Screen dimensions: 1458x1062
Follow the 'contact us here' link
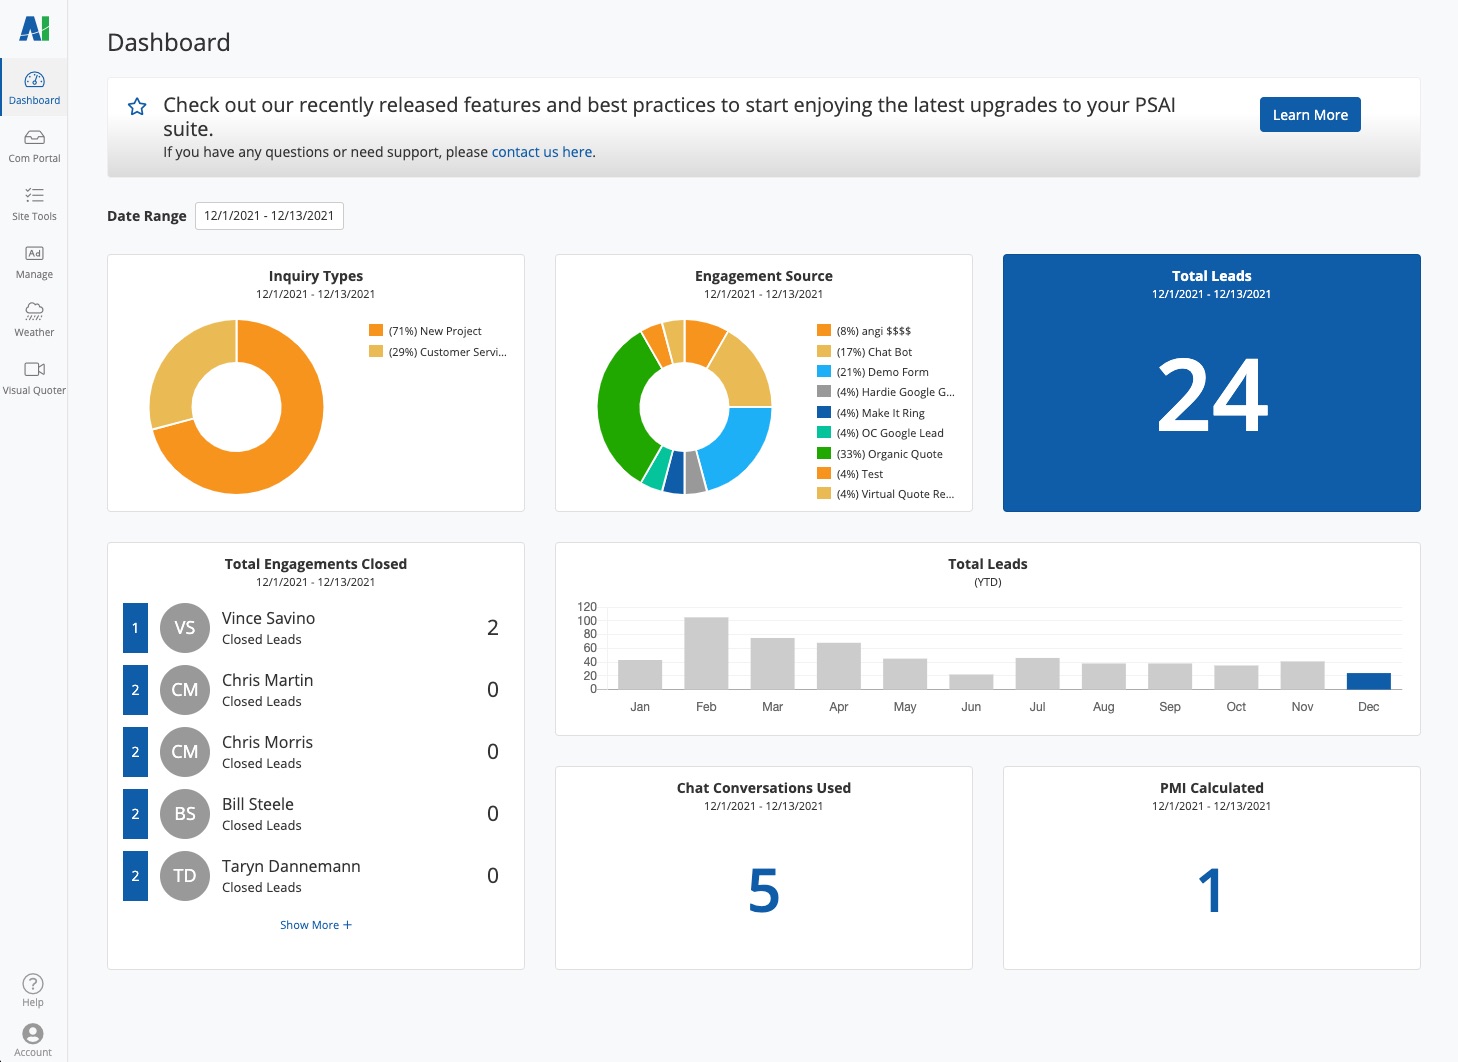(542, 152)
